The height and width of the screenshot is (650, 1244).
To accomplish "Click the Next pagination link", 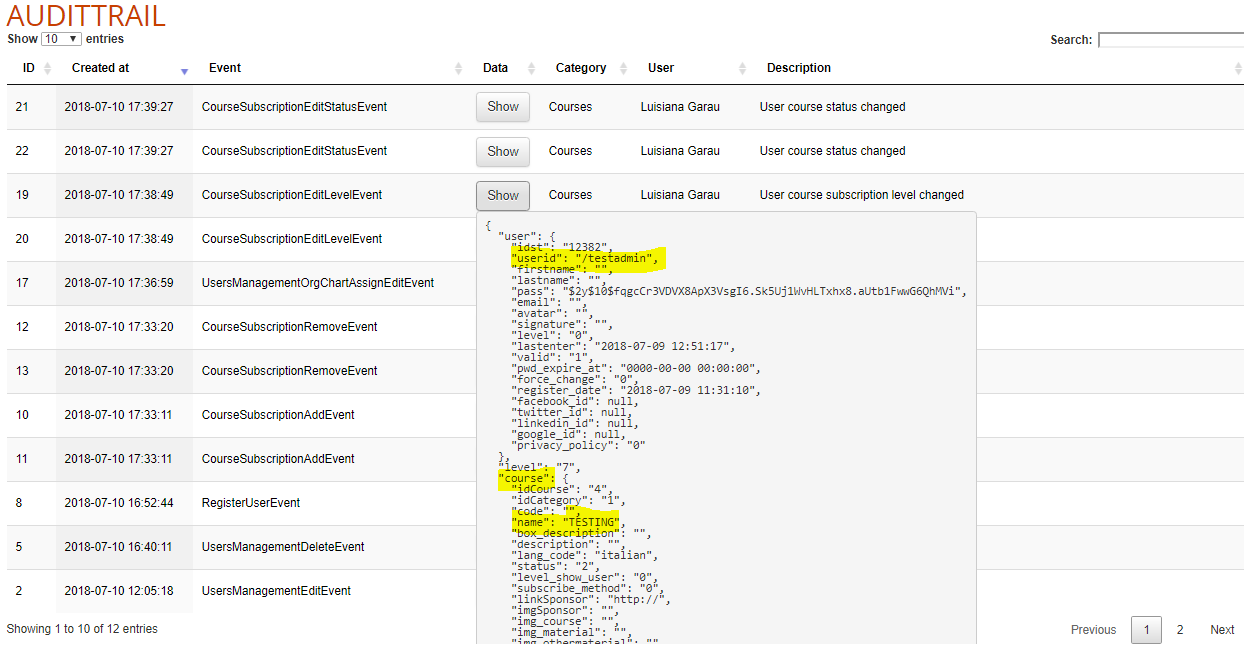I will (1222, 630).
